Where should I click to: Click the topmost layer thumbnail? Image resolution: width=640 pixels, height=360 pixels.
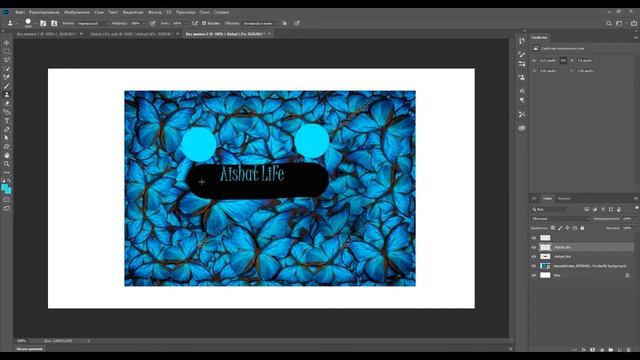click(x=545, y=238)
